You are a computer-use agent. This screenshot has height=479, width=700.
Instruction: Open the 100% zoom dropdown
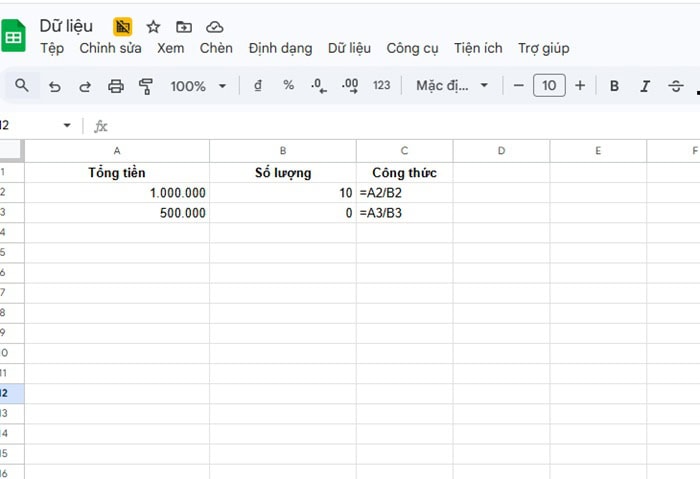tap(198, 86)
